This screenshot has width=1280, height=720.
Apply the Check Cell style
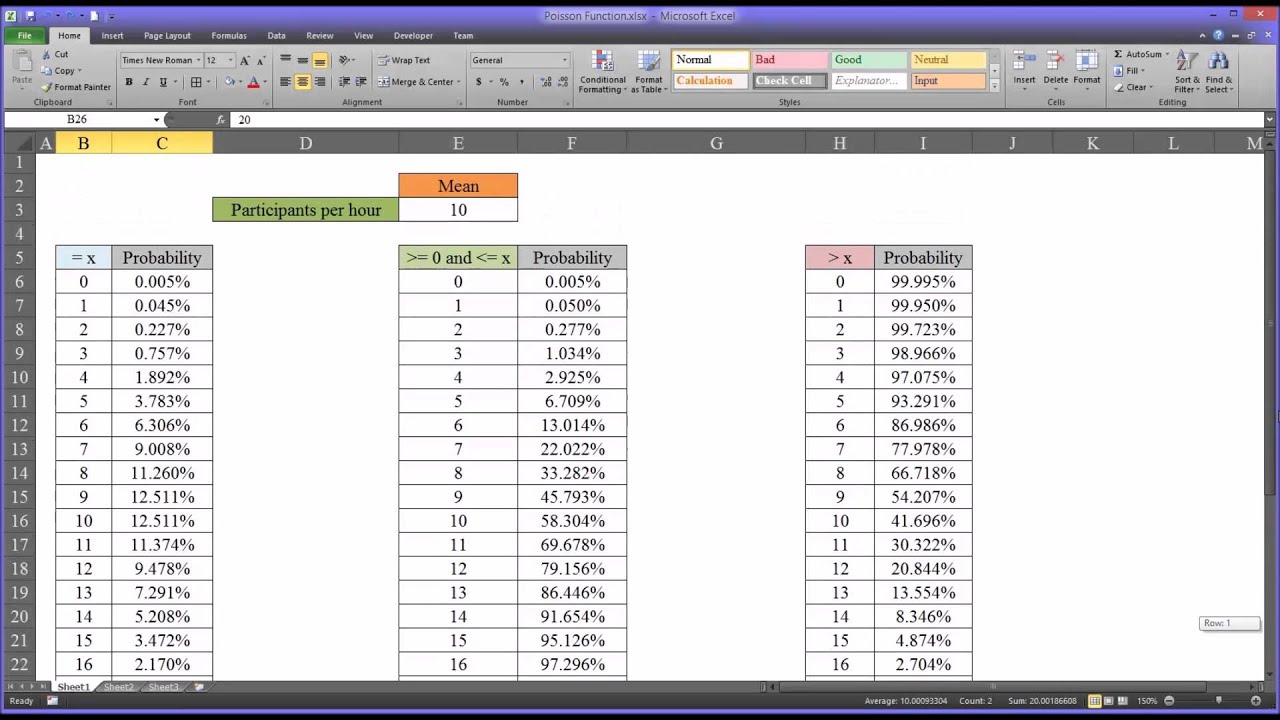pos(790,81)
